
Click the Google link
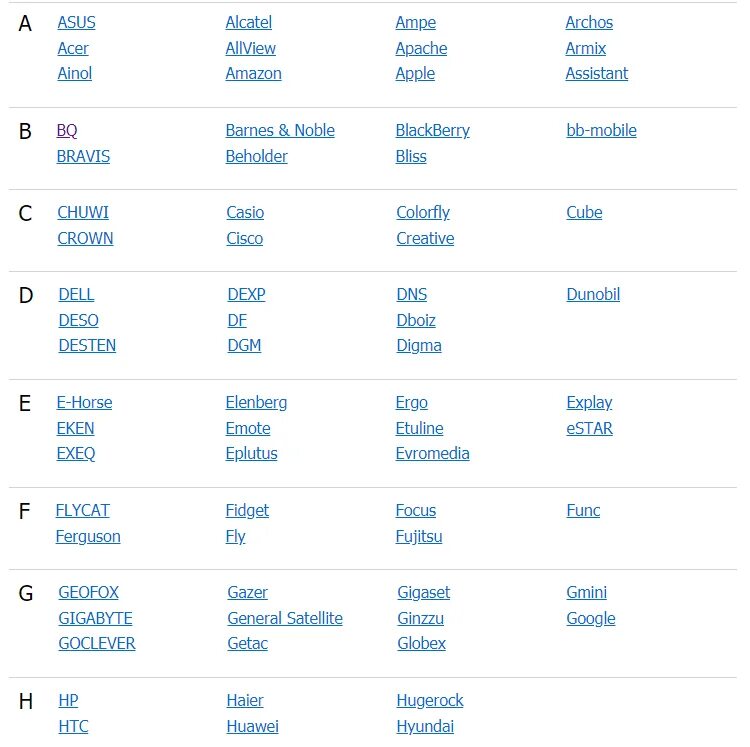point(590,618)
